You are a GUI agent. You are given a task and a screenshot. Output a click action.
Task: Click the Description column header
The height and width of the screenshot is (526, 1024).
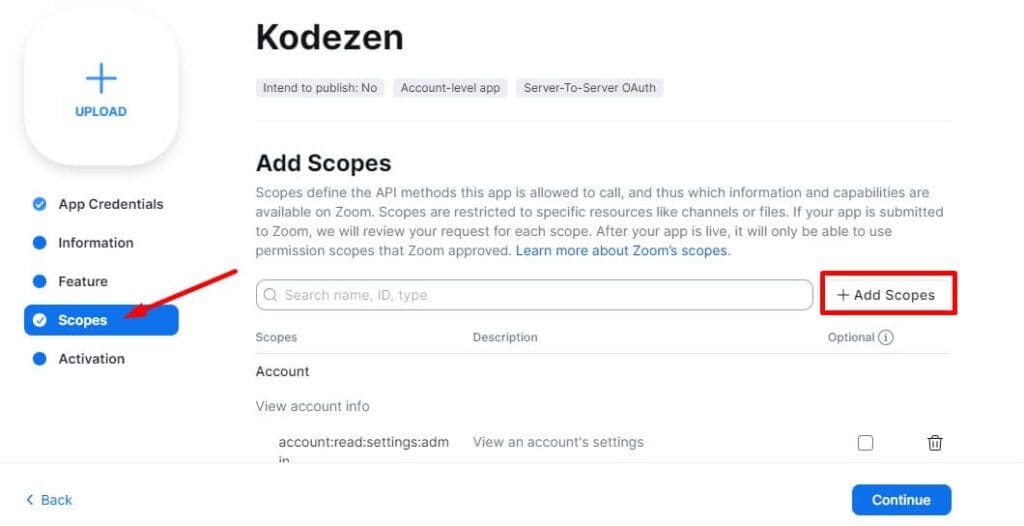(x=505, y=338)
